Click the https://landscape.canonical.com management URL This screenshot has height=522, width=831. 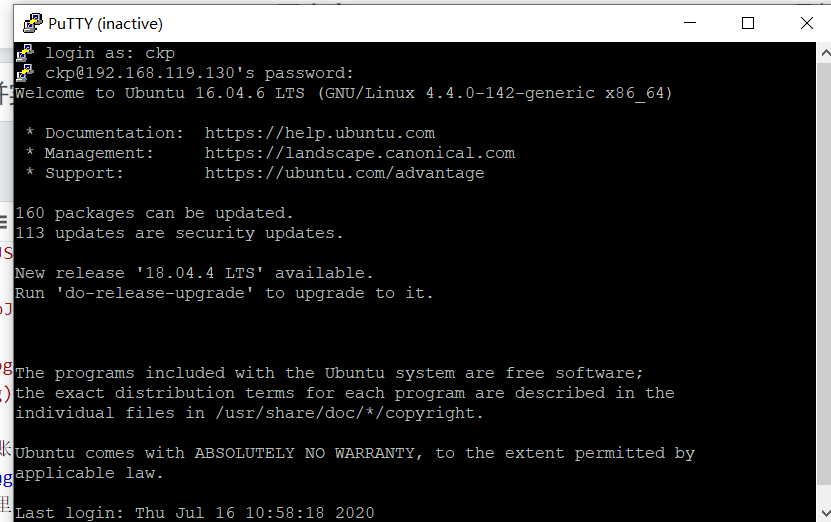[x=360, y=153]
